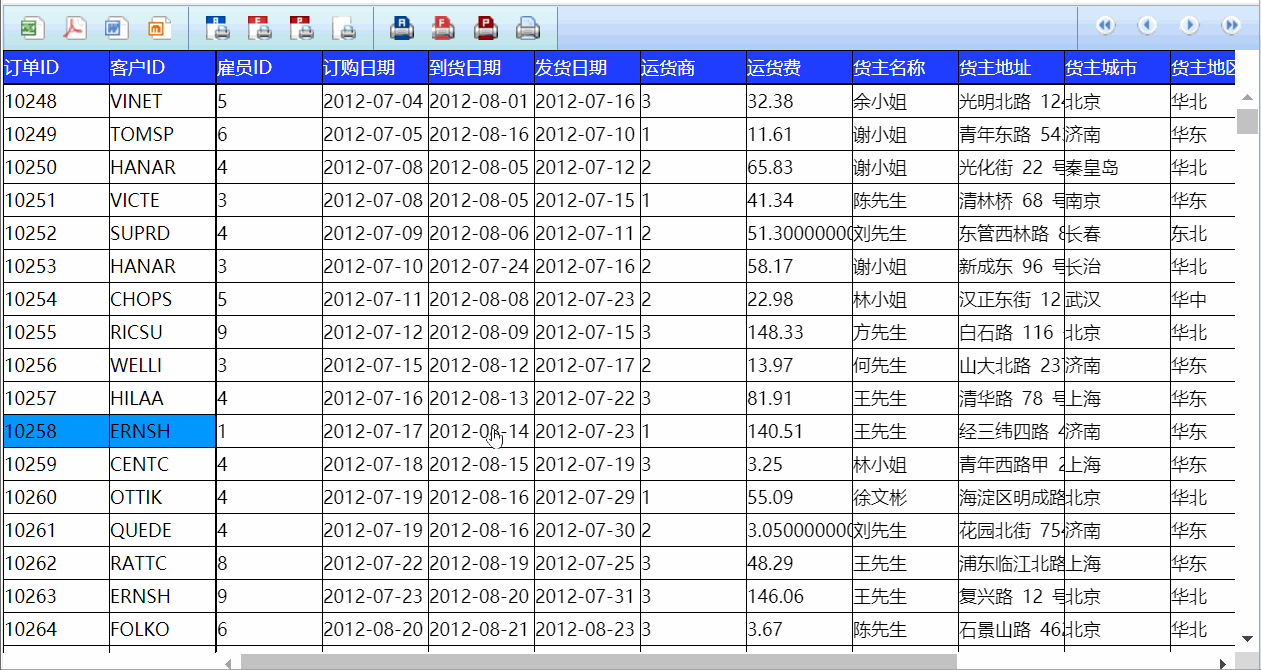Image resolution: width=1261 pixels, height=670 pixels.
Task: Click the city cell 秦皇岛
Action: pyautogui.click(x=1117, y=167)
